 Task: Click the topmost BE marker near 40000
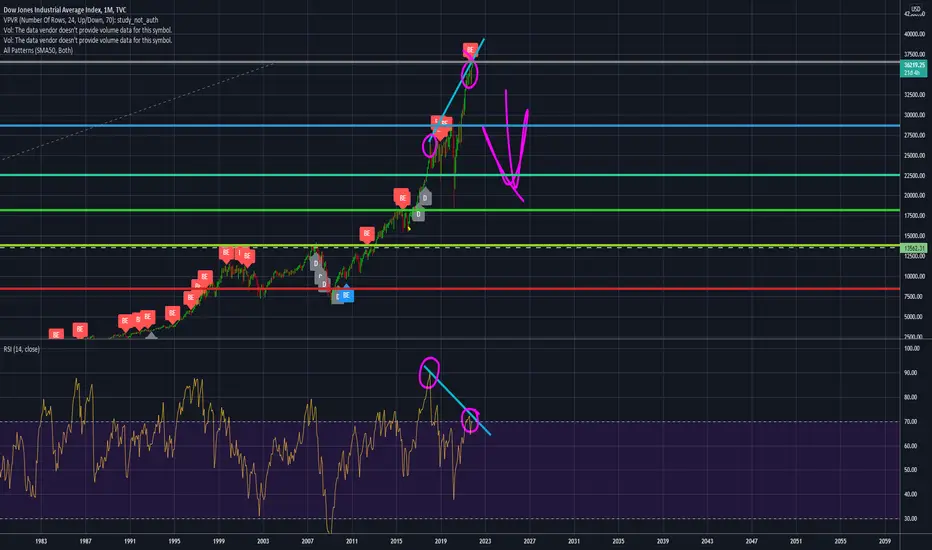(x=470, y=51)
